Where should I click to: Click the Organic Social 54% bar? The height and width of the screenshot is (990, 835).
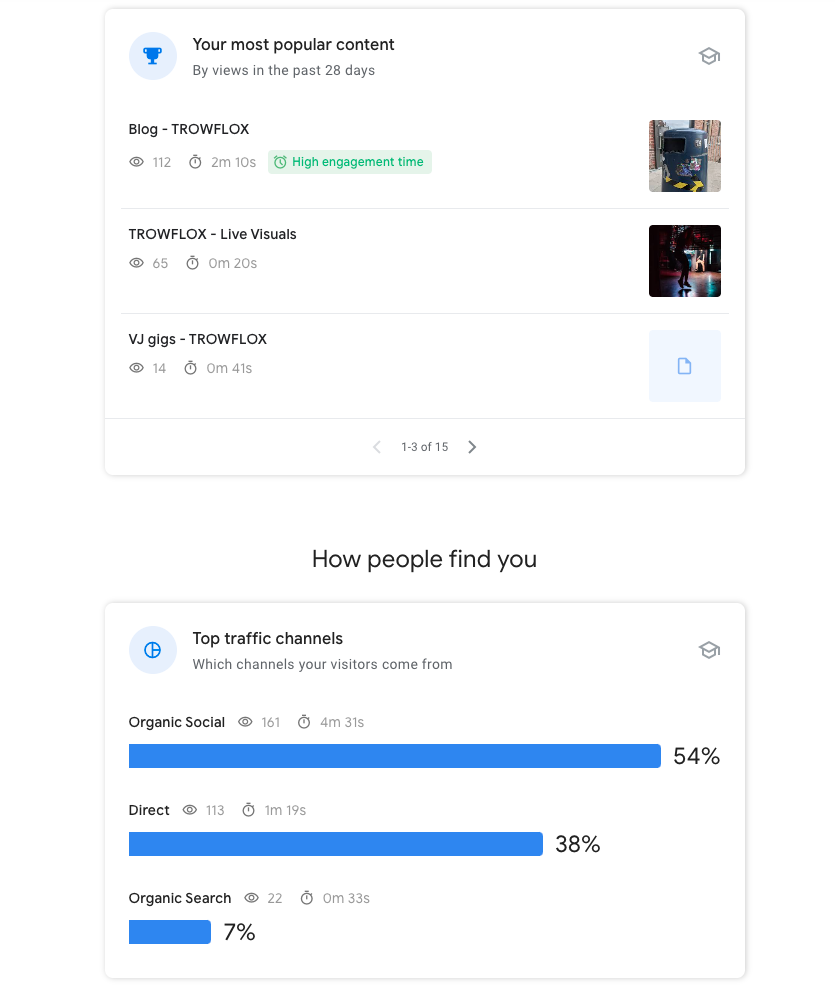pyautogui.click(x=394, y=756)
